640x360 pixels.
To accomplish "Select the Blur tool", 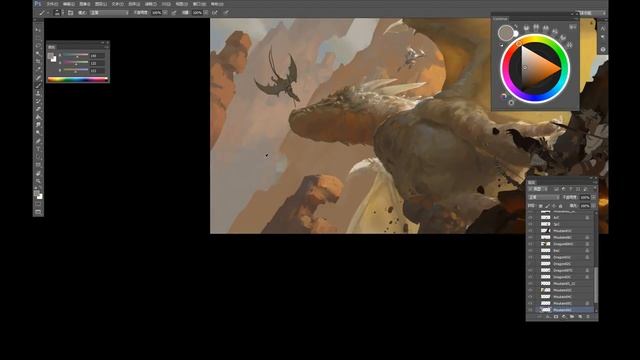I will click(x=38, y=125).
